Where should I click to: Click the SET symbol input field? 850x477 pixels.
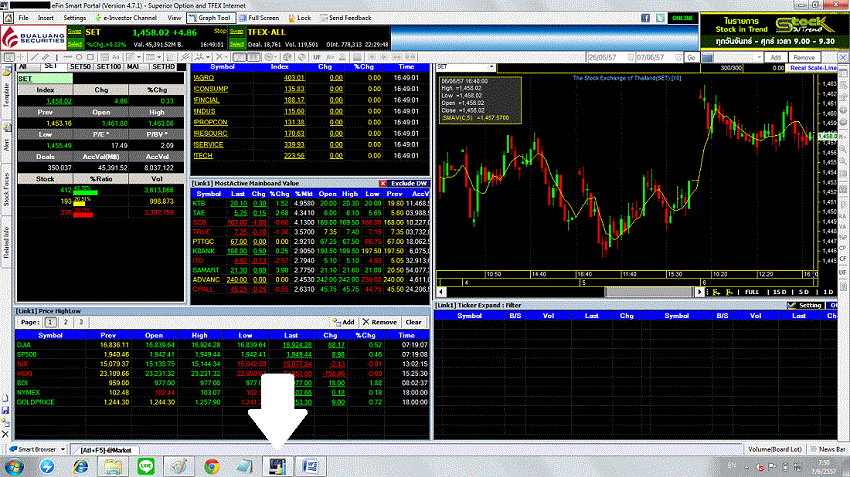tap(45, 79)
